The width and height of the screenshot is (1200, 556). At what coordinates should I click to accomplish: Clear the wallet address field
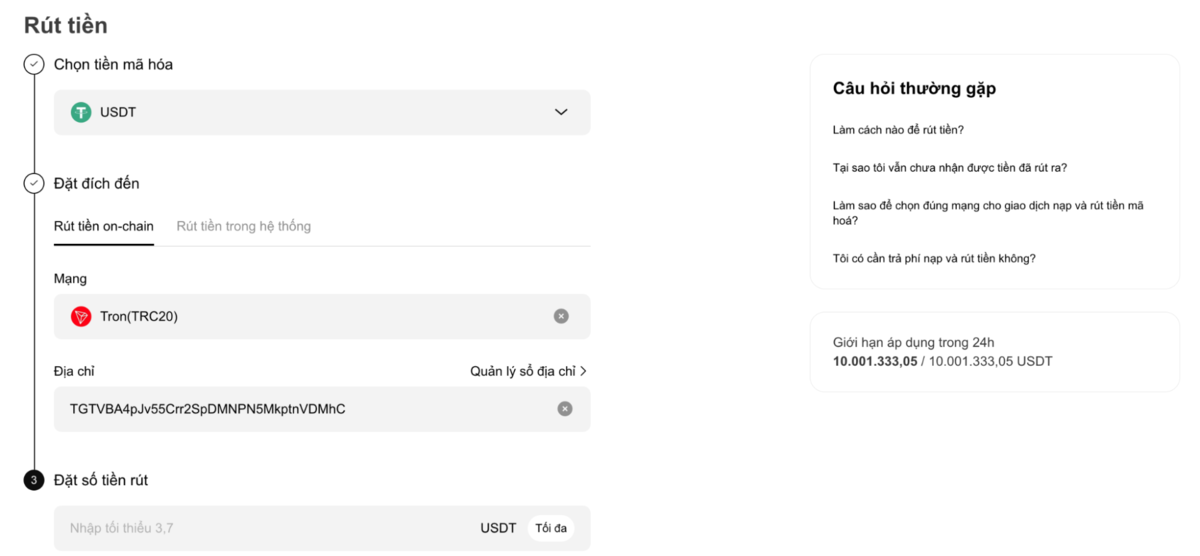565,409
